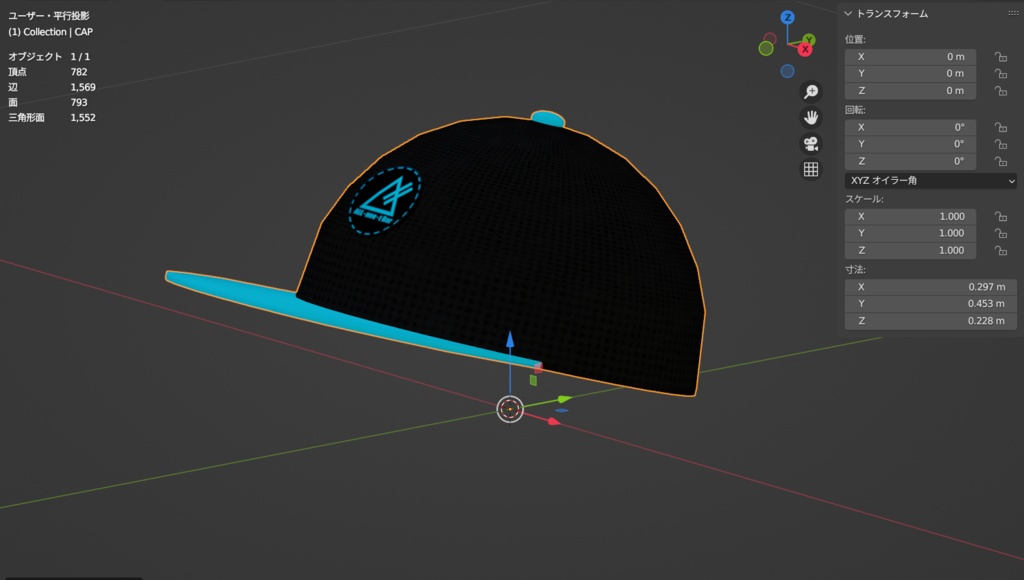The height and width of the screenshot is (580, 1024).
Task: Click the green Y axis ball on gizmo
Action: 809,40
